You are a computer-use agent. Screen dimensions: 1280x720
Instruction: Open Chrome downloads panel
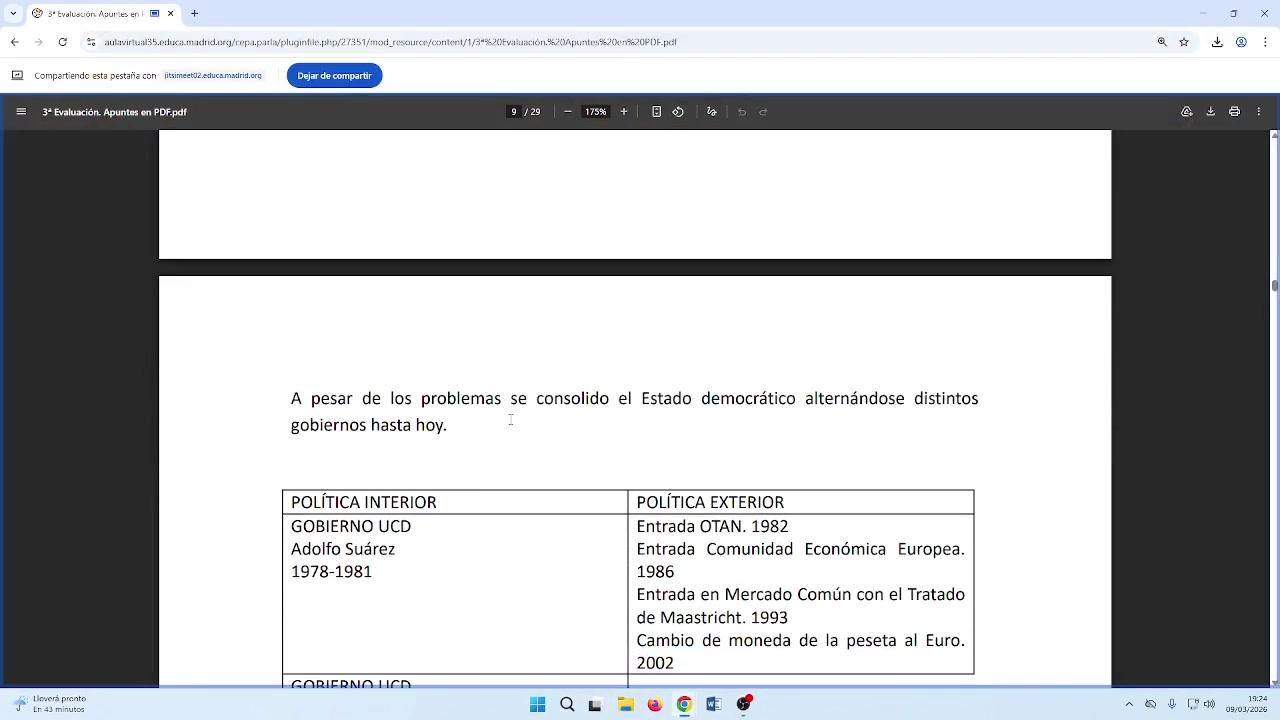tap(1217, 42)
